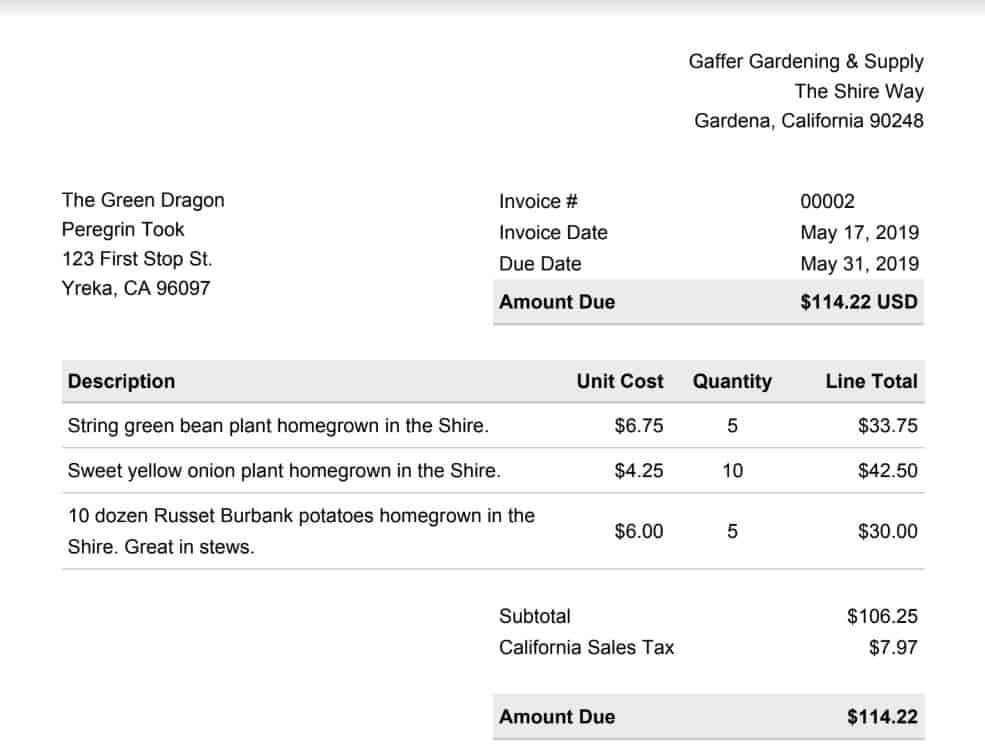
Task: Click the $6.75 unit cost value
Action: (x=639, y=425)
